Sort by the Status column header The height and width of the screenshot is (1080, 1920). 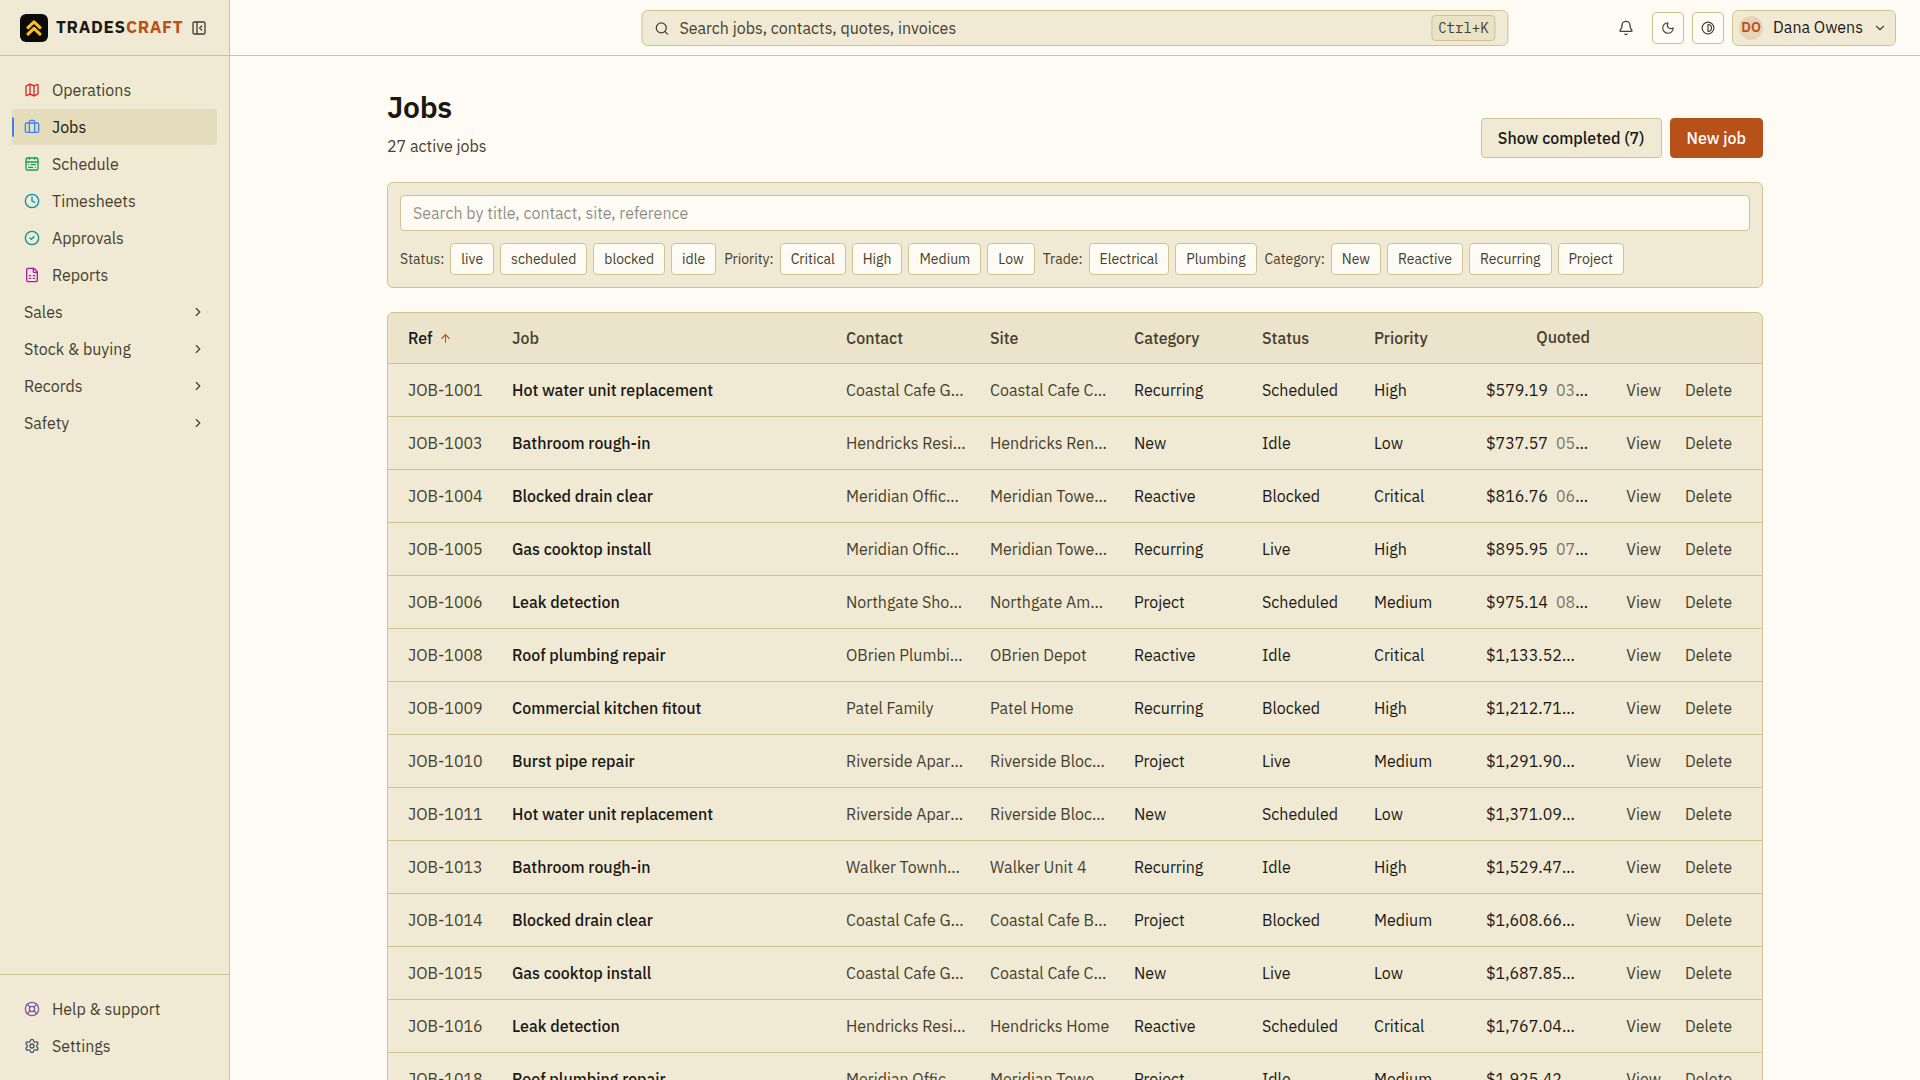tap(1285, 338)
